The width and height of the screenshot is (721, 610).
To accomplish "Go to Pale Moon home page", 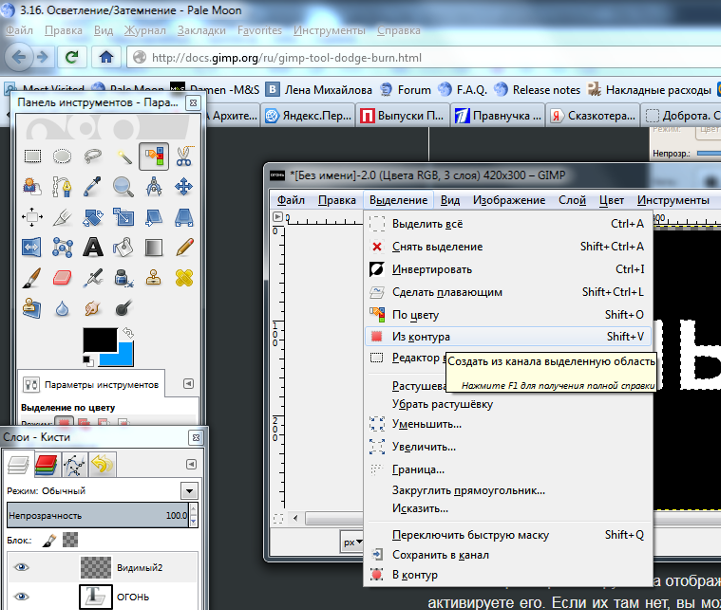I will point(106,57).
